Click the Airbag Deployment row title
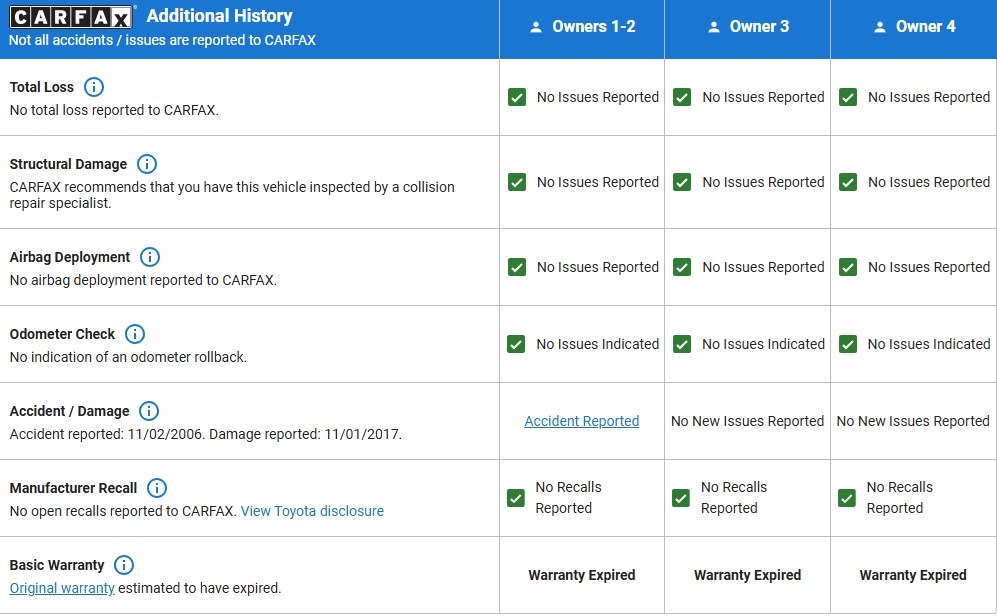Viewport: 997px width, 616px height. point(69,257)
